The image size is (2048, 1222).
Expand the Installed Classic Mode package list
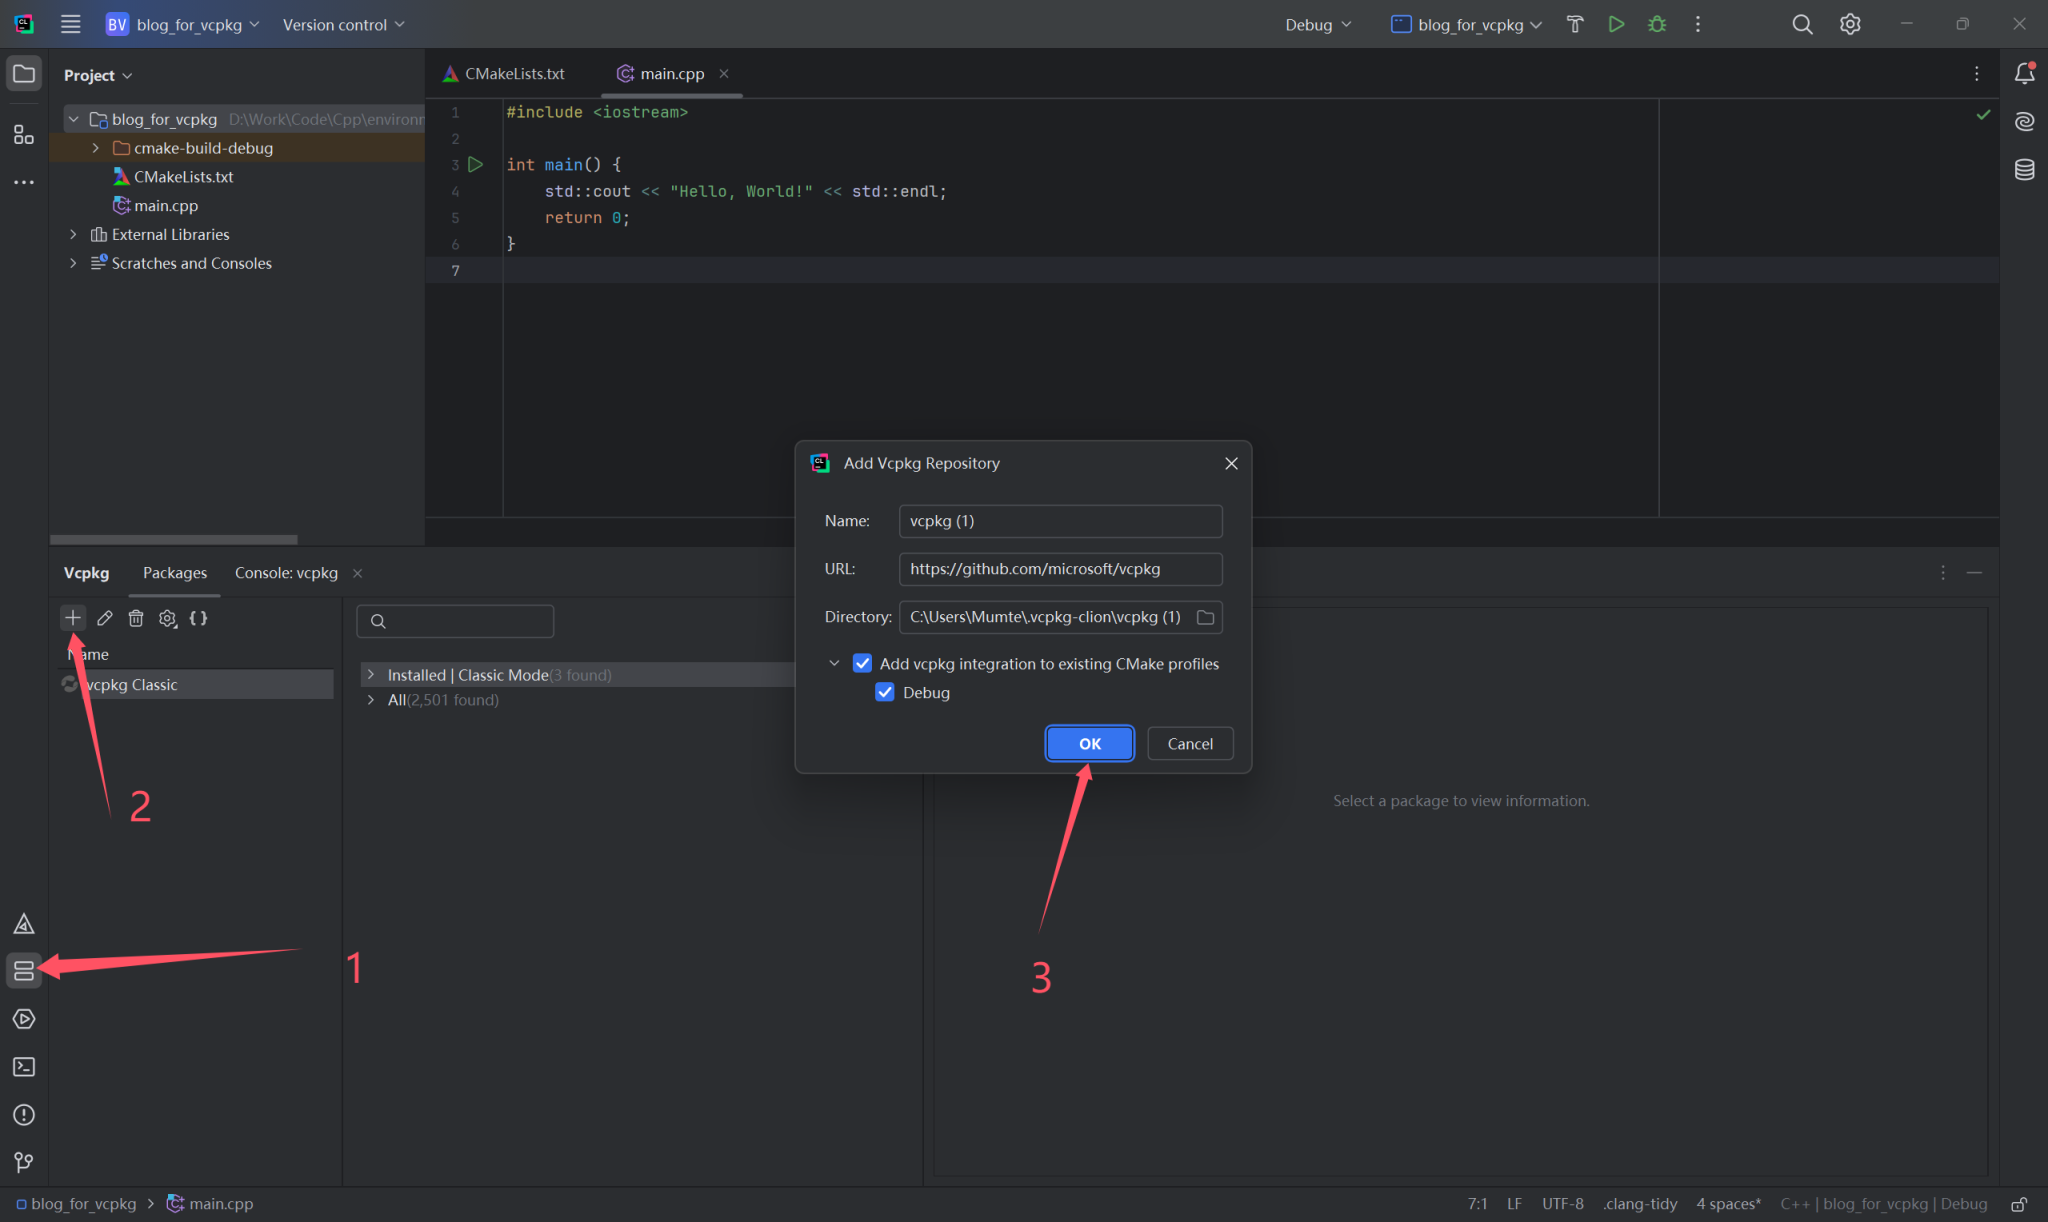[371, 674]
